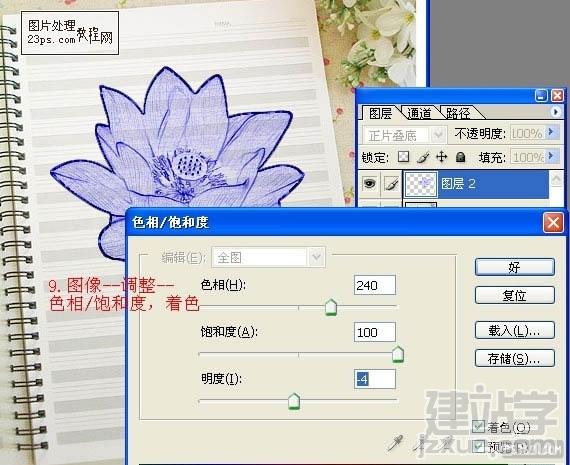Click the brush link icon beside 图层 2

coord(392,184)
